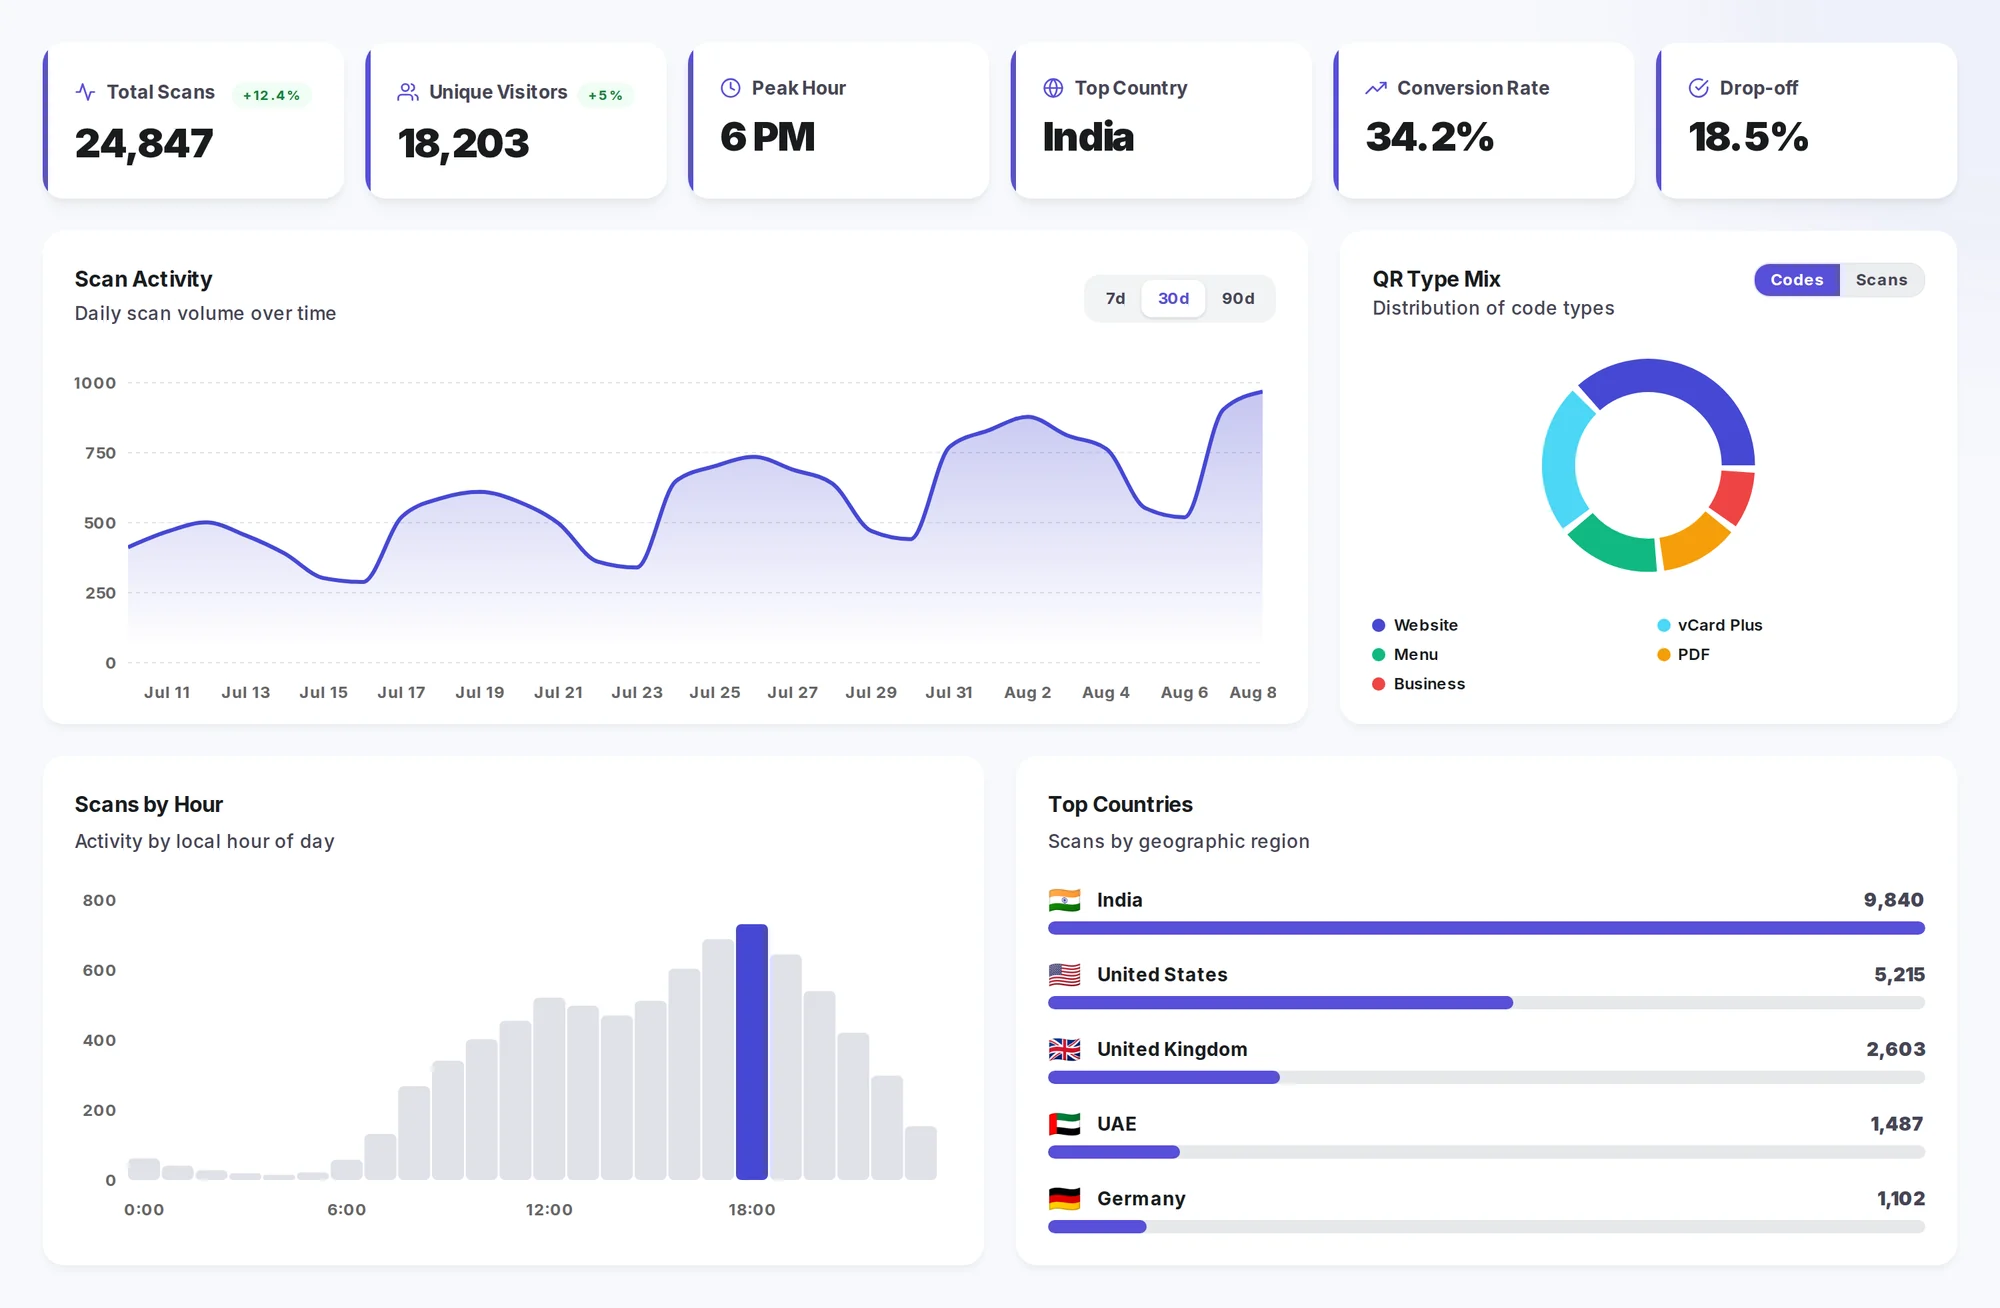The image size is (2000, 1308).
Task: Click the United Kingdom flag icon
Action: point(1064,1049)
